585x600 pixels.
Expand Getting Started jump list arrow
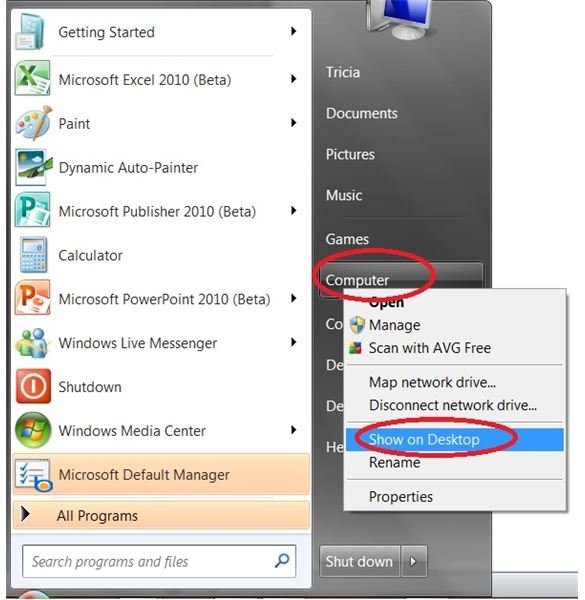(x=293, y=31)
